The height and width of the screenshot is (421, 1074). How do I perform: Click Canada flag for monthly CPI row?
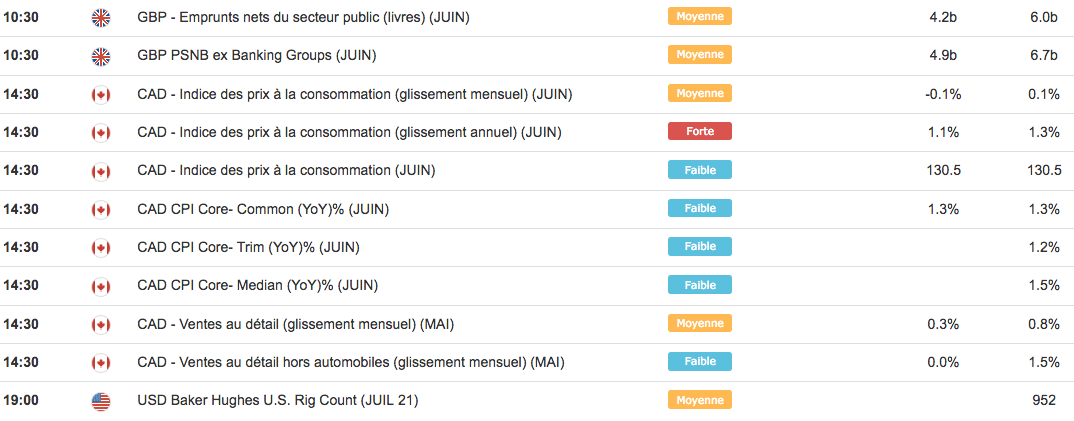click(101, 94)
